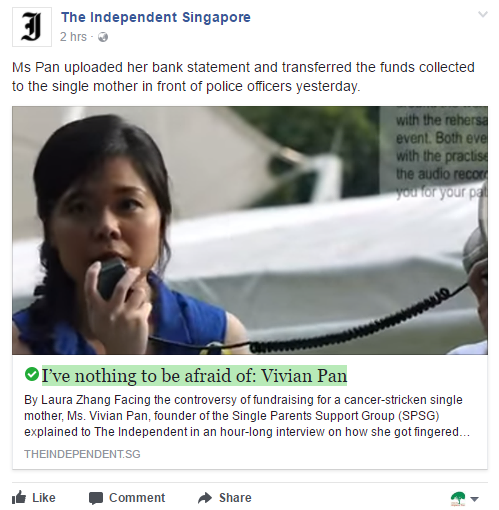
Task: Open headline I've nothing to be afraid of
Action: coord(194,376)
